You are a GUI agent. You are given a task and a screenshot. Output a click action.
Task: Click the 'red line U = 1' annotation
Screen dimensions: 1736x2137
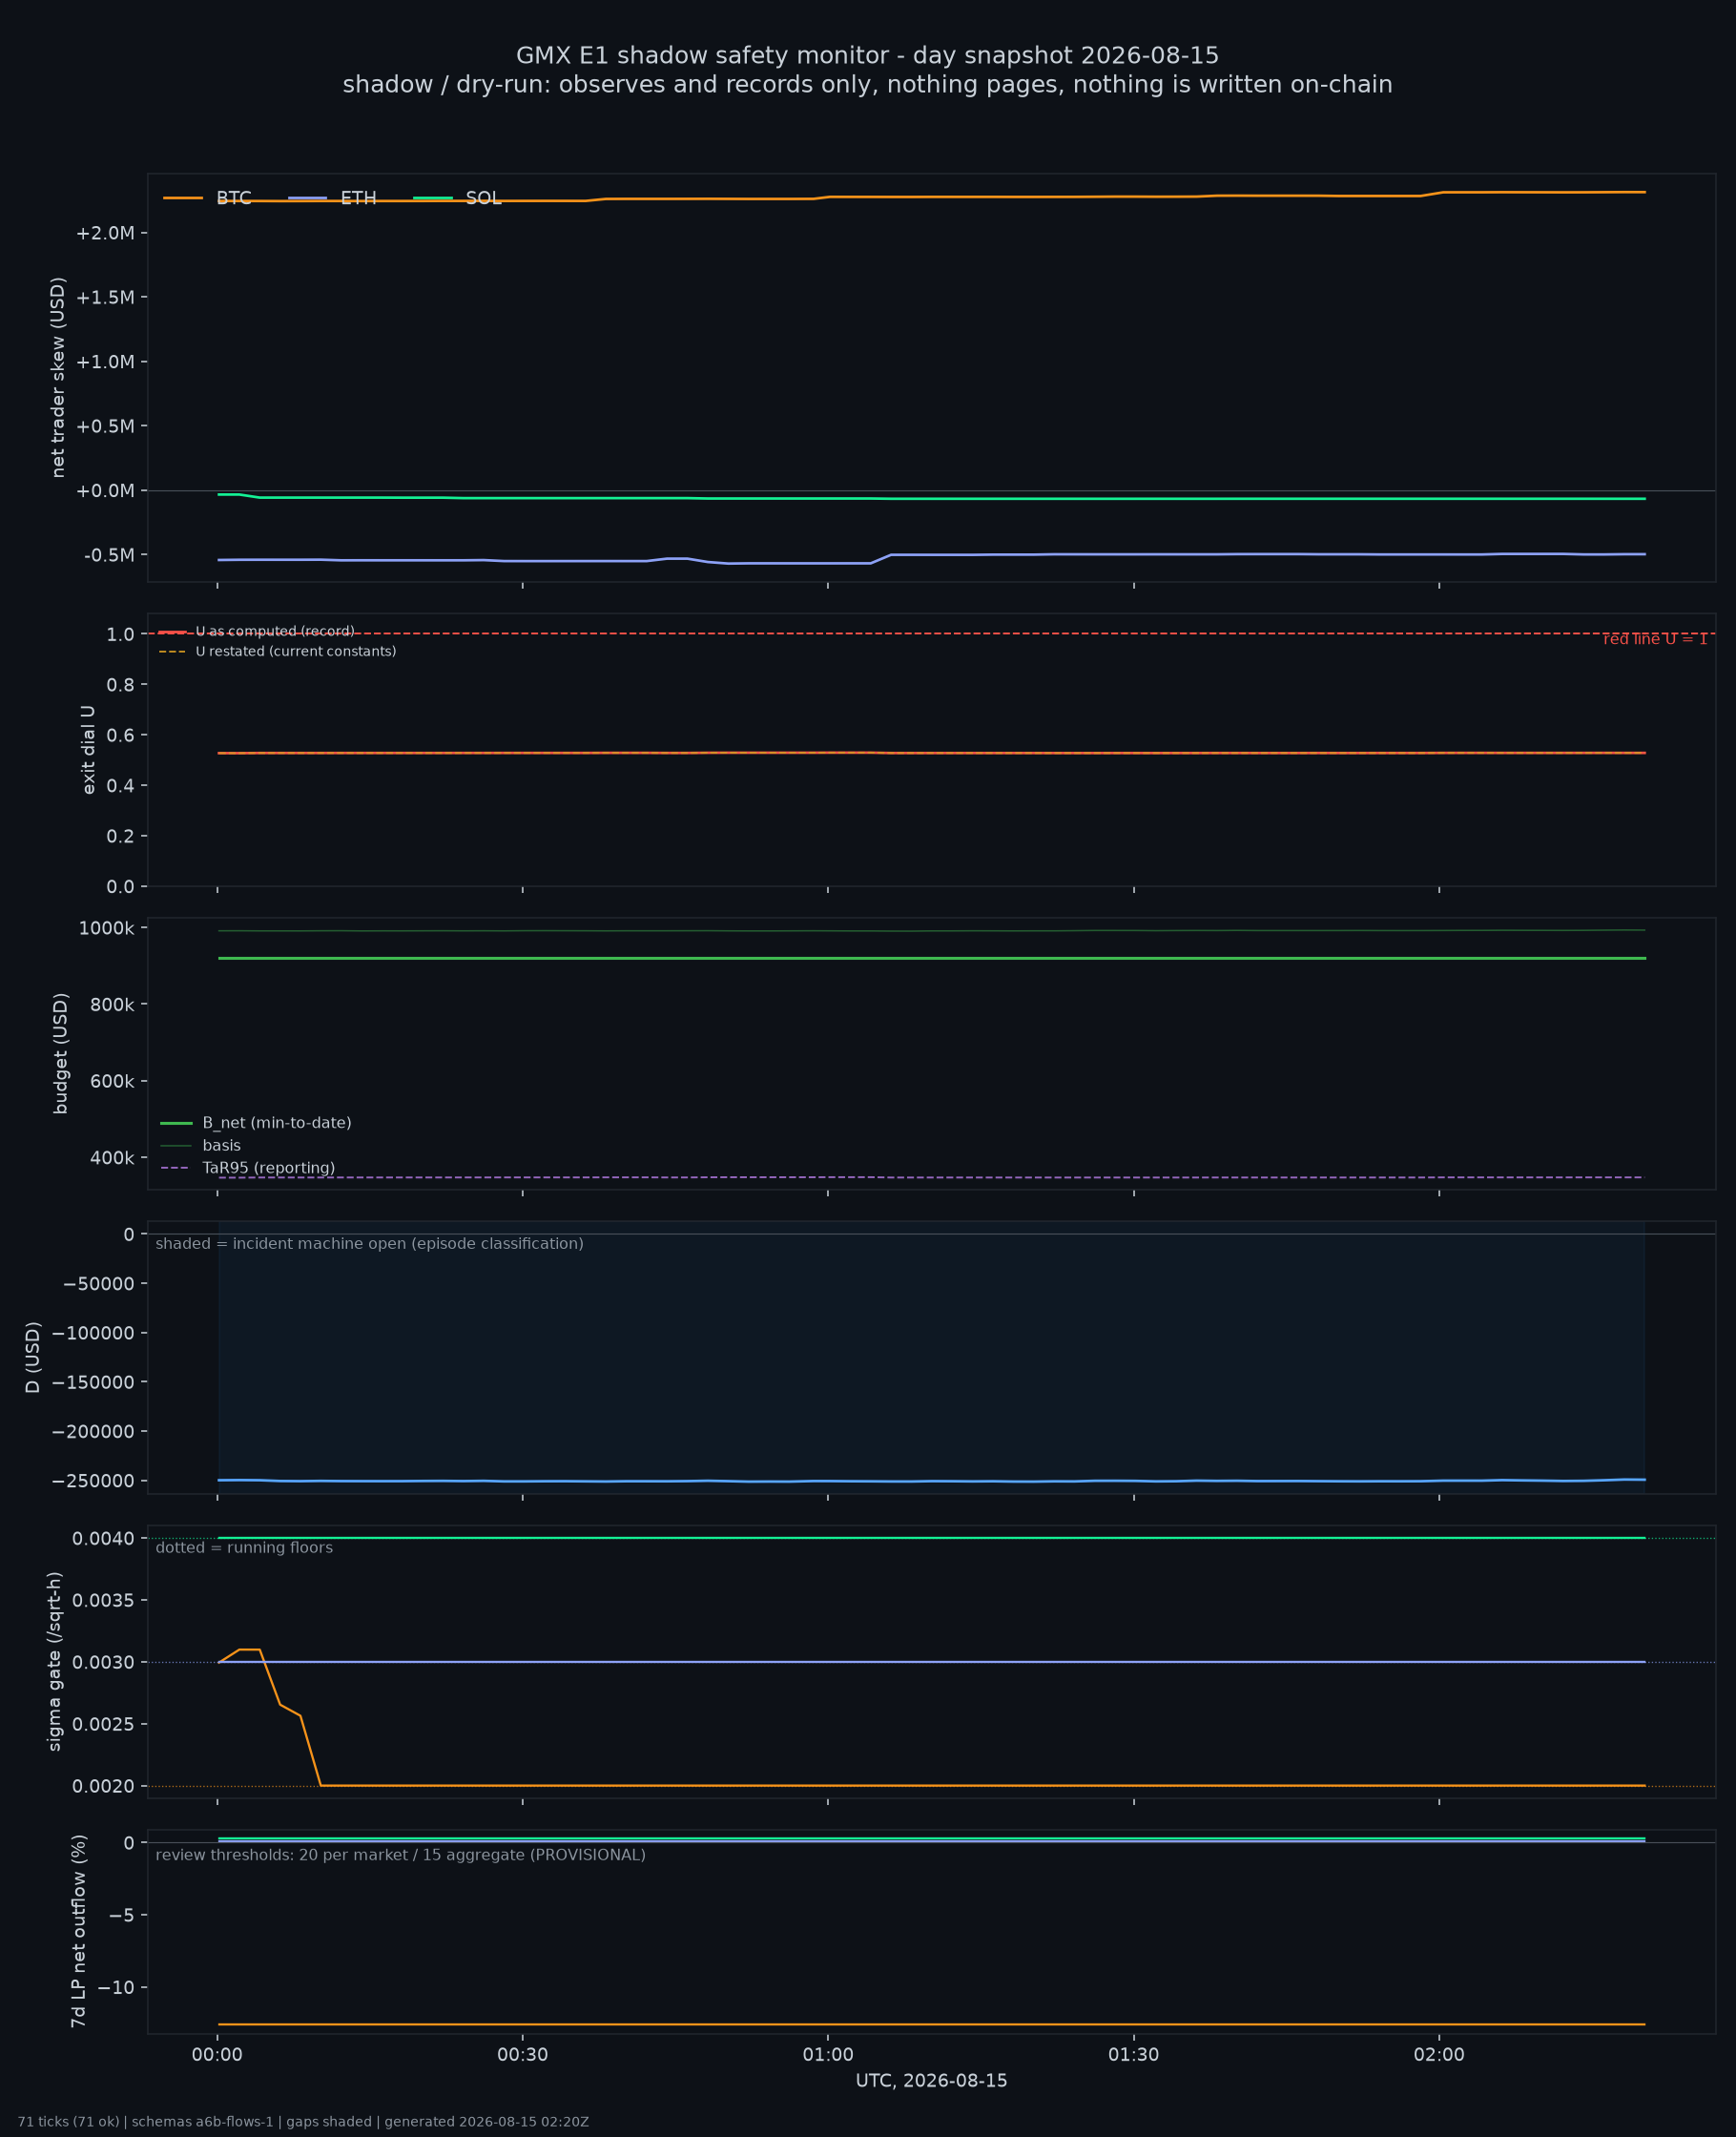click(1655, 639)
